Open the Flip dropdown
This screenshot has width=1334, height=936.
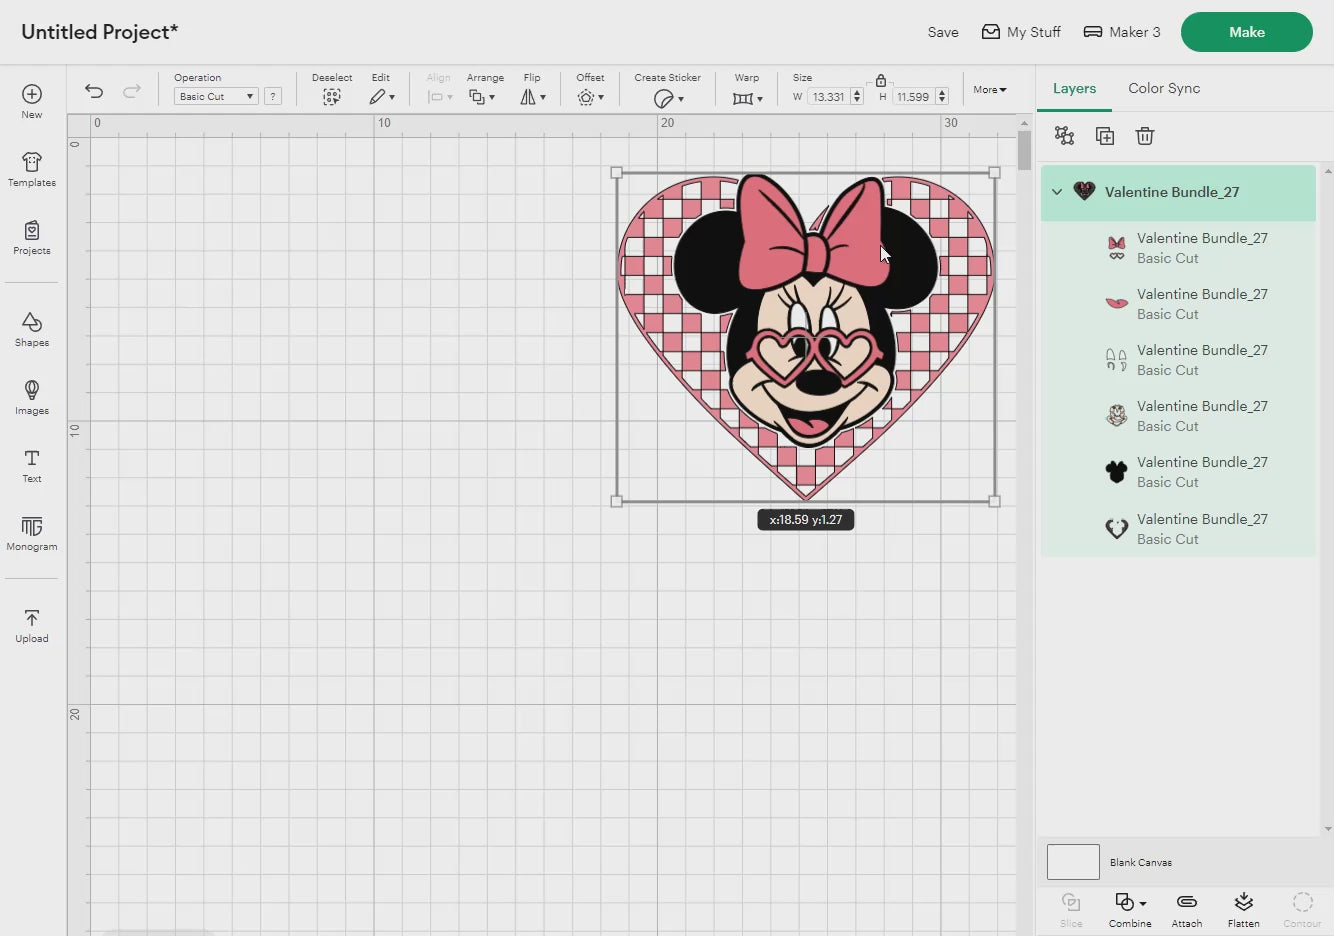(532, 97)
